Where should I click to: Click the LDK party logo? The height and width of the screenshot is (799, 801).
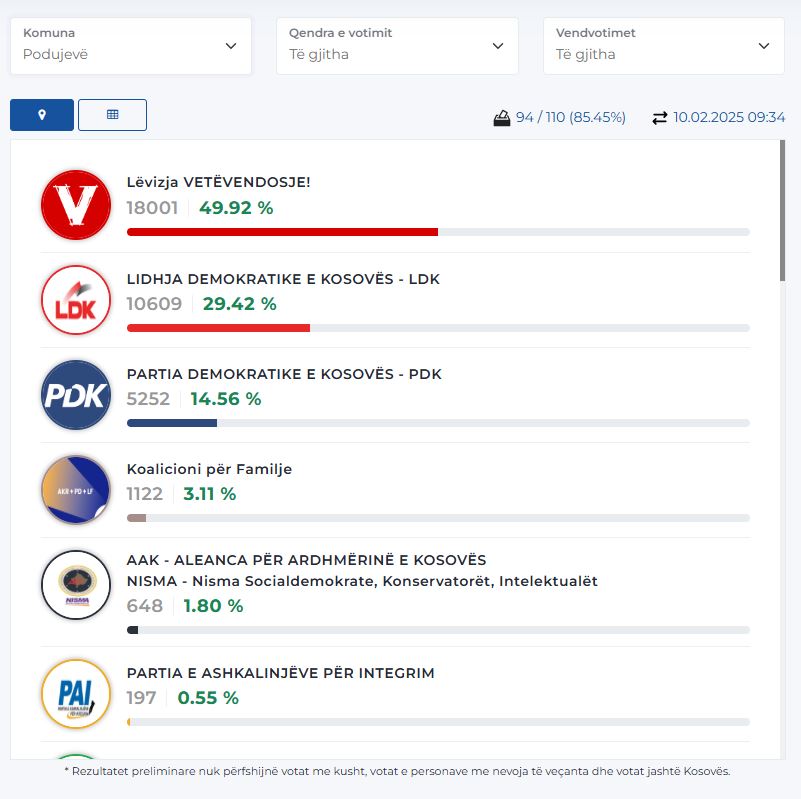(x=76, y=300)
